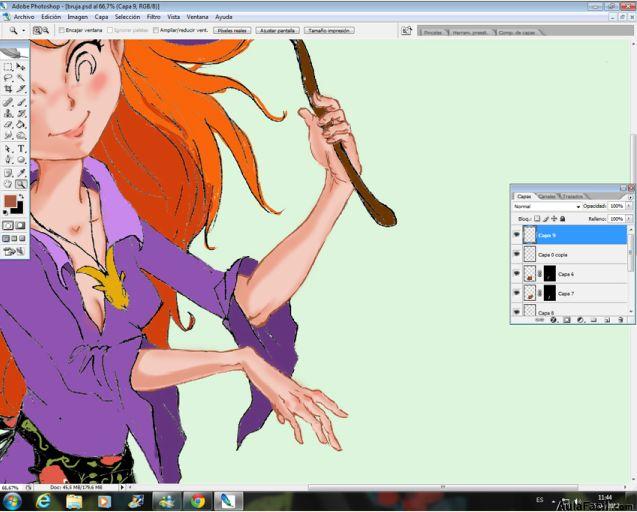Open Zoom tool preset picker arrow

point(24,30)
